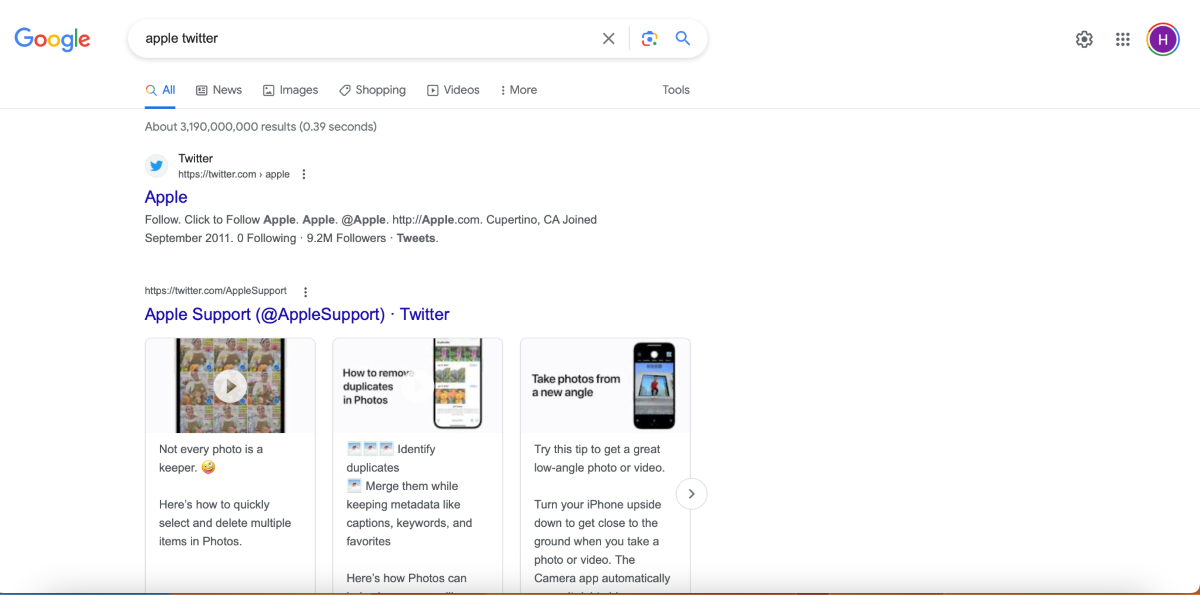Open the Settings gear icon
Viewport: 1200px width, 595px height.
coord(1084,39)
